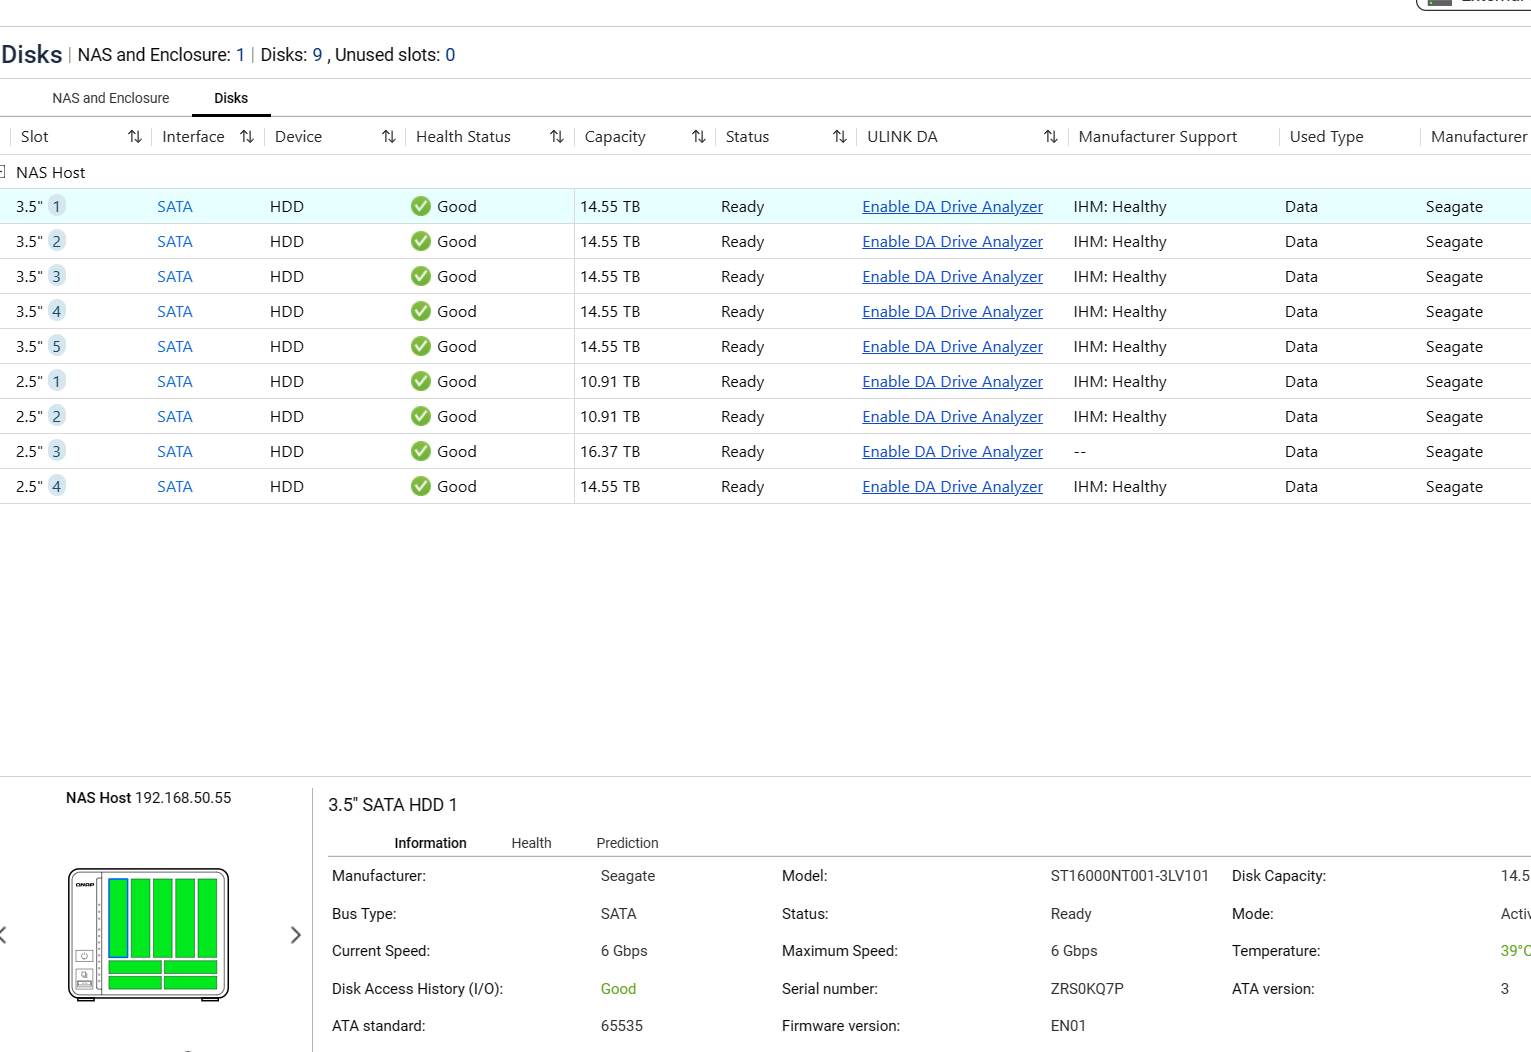Click ATA standard value 65535
The height and width of the screenshot is (1052, 1531).
(x=621, y=1026)
